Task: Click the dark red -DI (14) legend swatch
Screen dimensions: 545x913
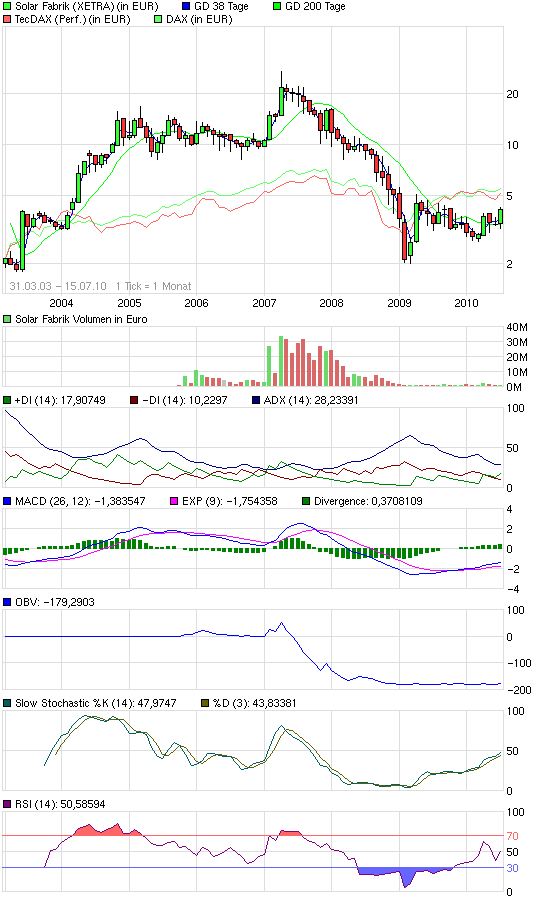Action: click(x=134, y=400)
